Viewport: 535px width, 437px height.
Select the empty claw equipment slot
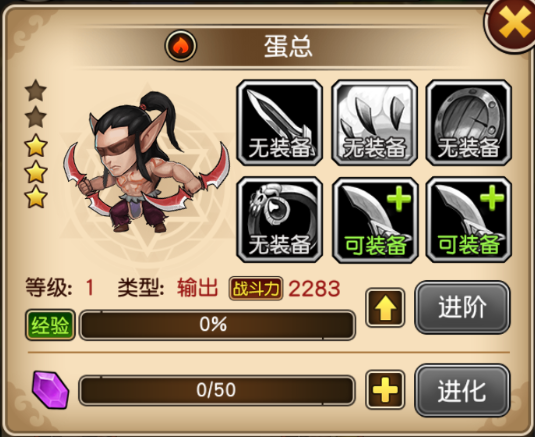374,123
